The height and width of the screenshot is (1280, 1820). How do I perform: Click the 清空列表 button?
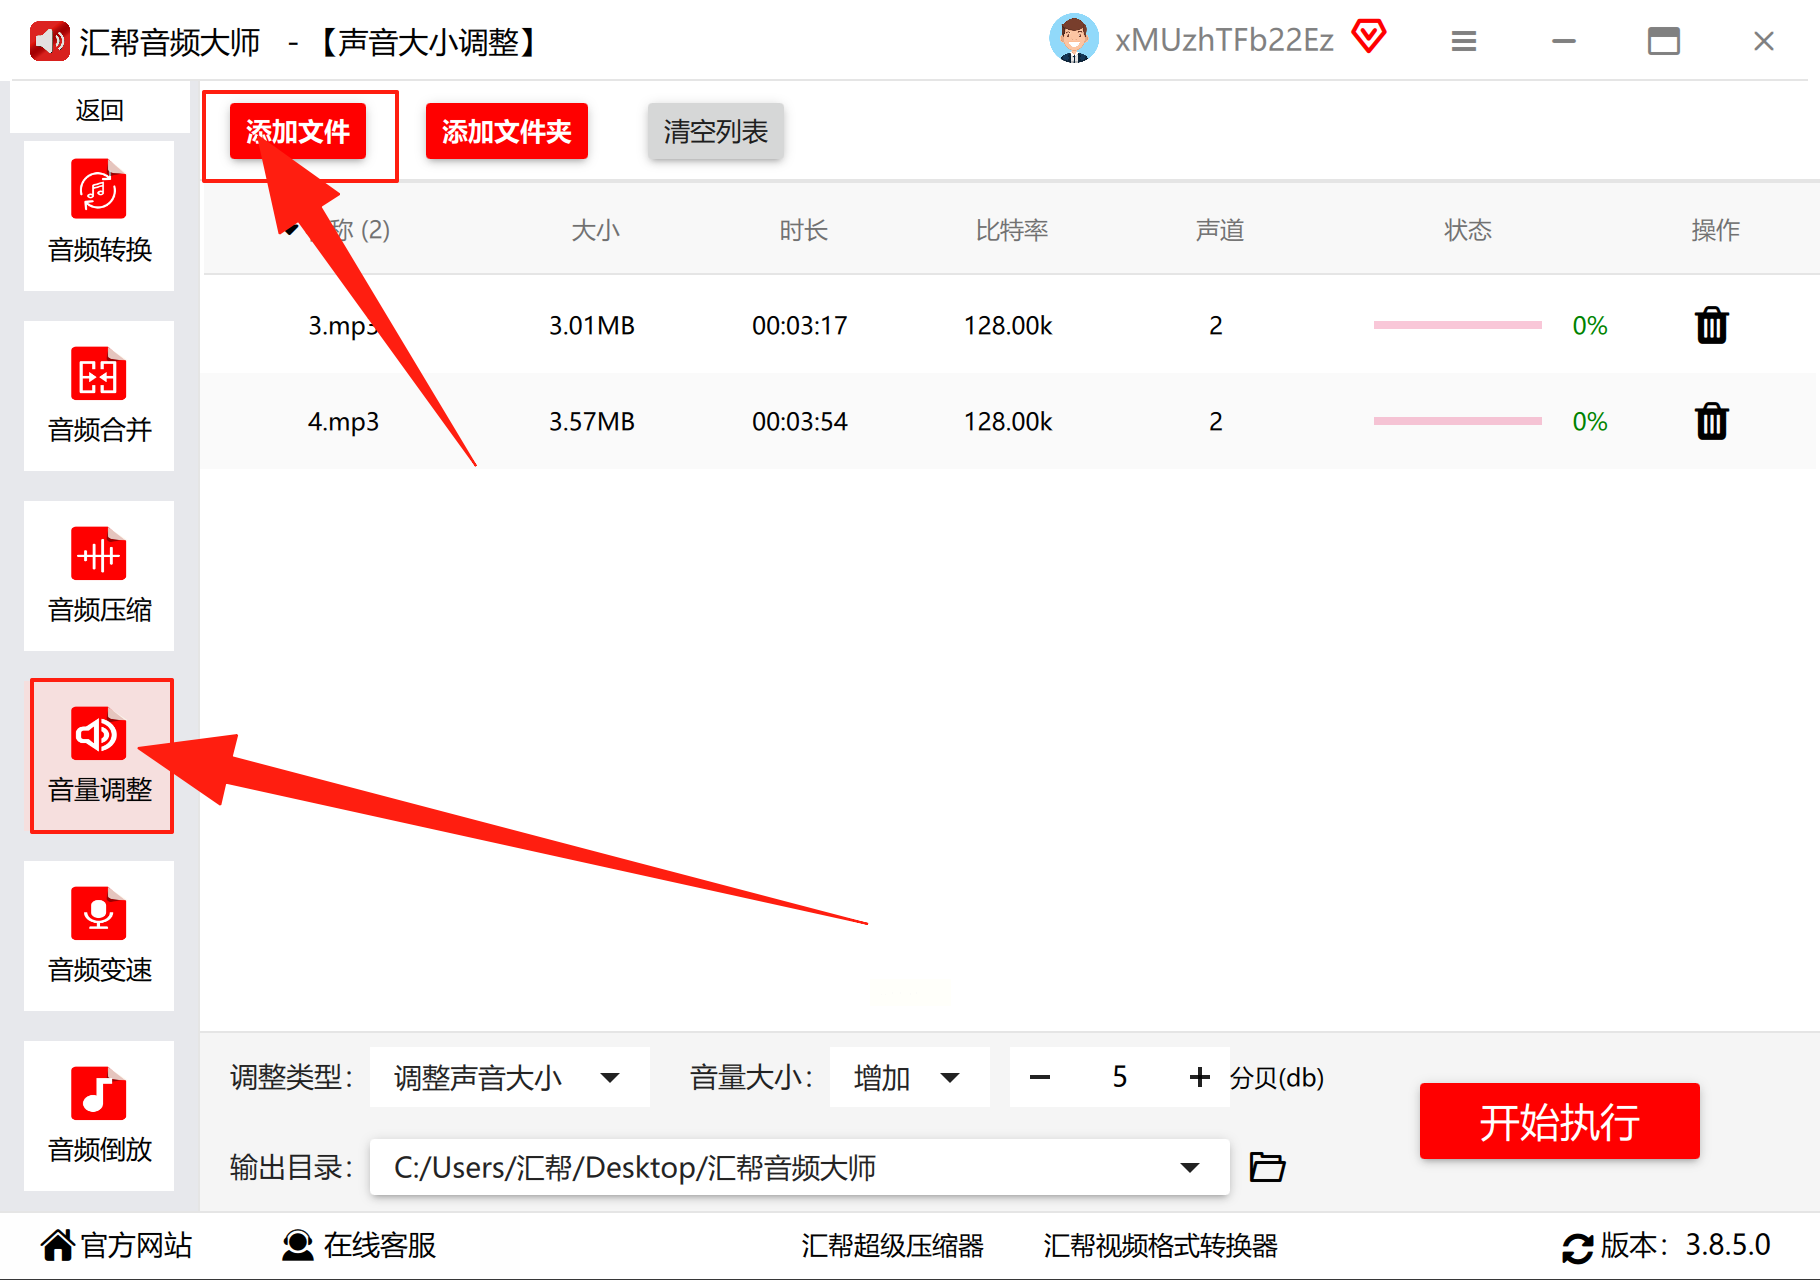(716, 131)
